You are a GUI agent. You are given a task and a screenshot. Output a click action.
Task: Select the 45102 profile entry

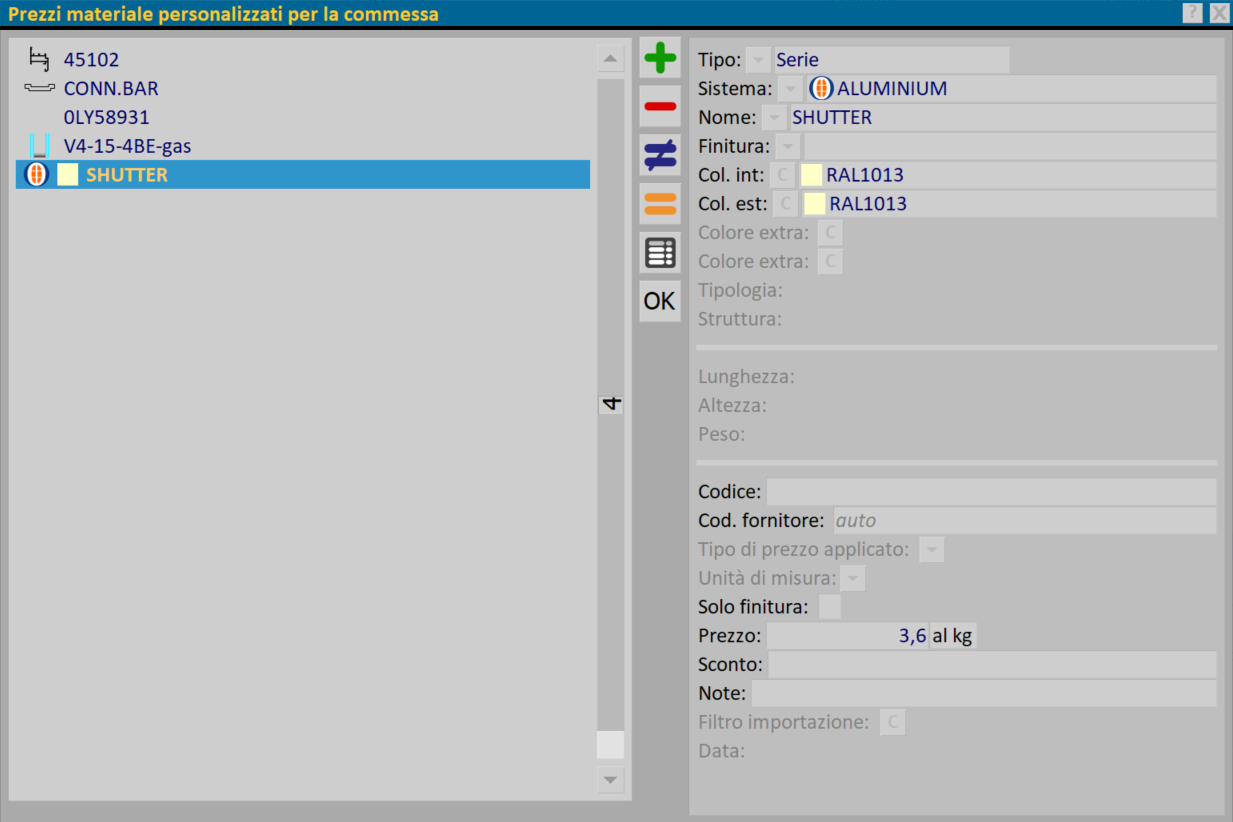tap(91, 60)
